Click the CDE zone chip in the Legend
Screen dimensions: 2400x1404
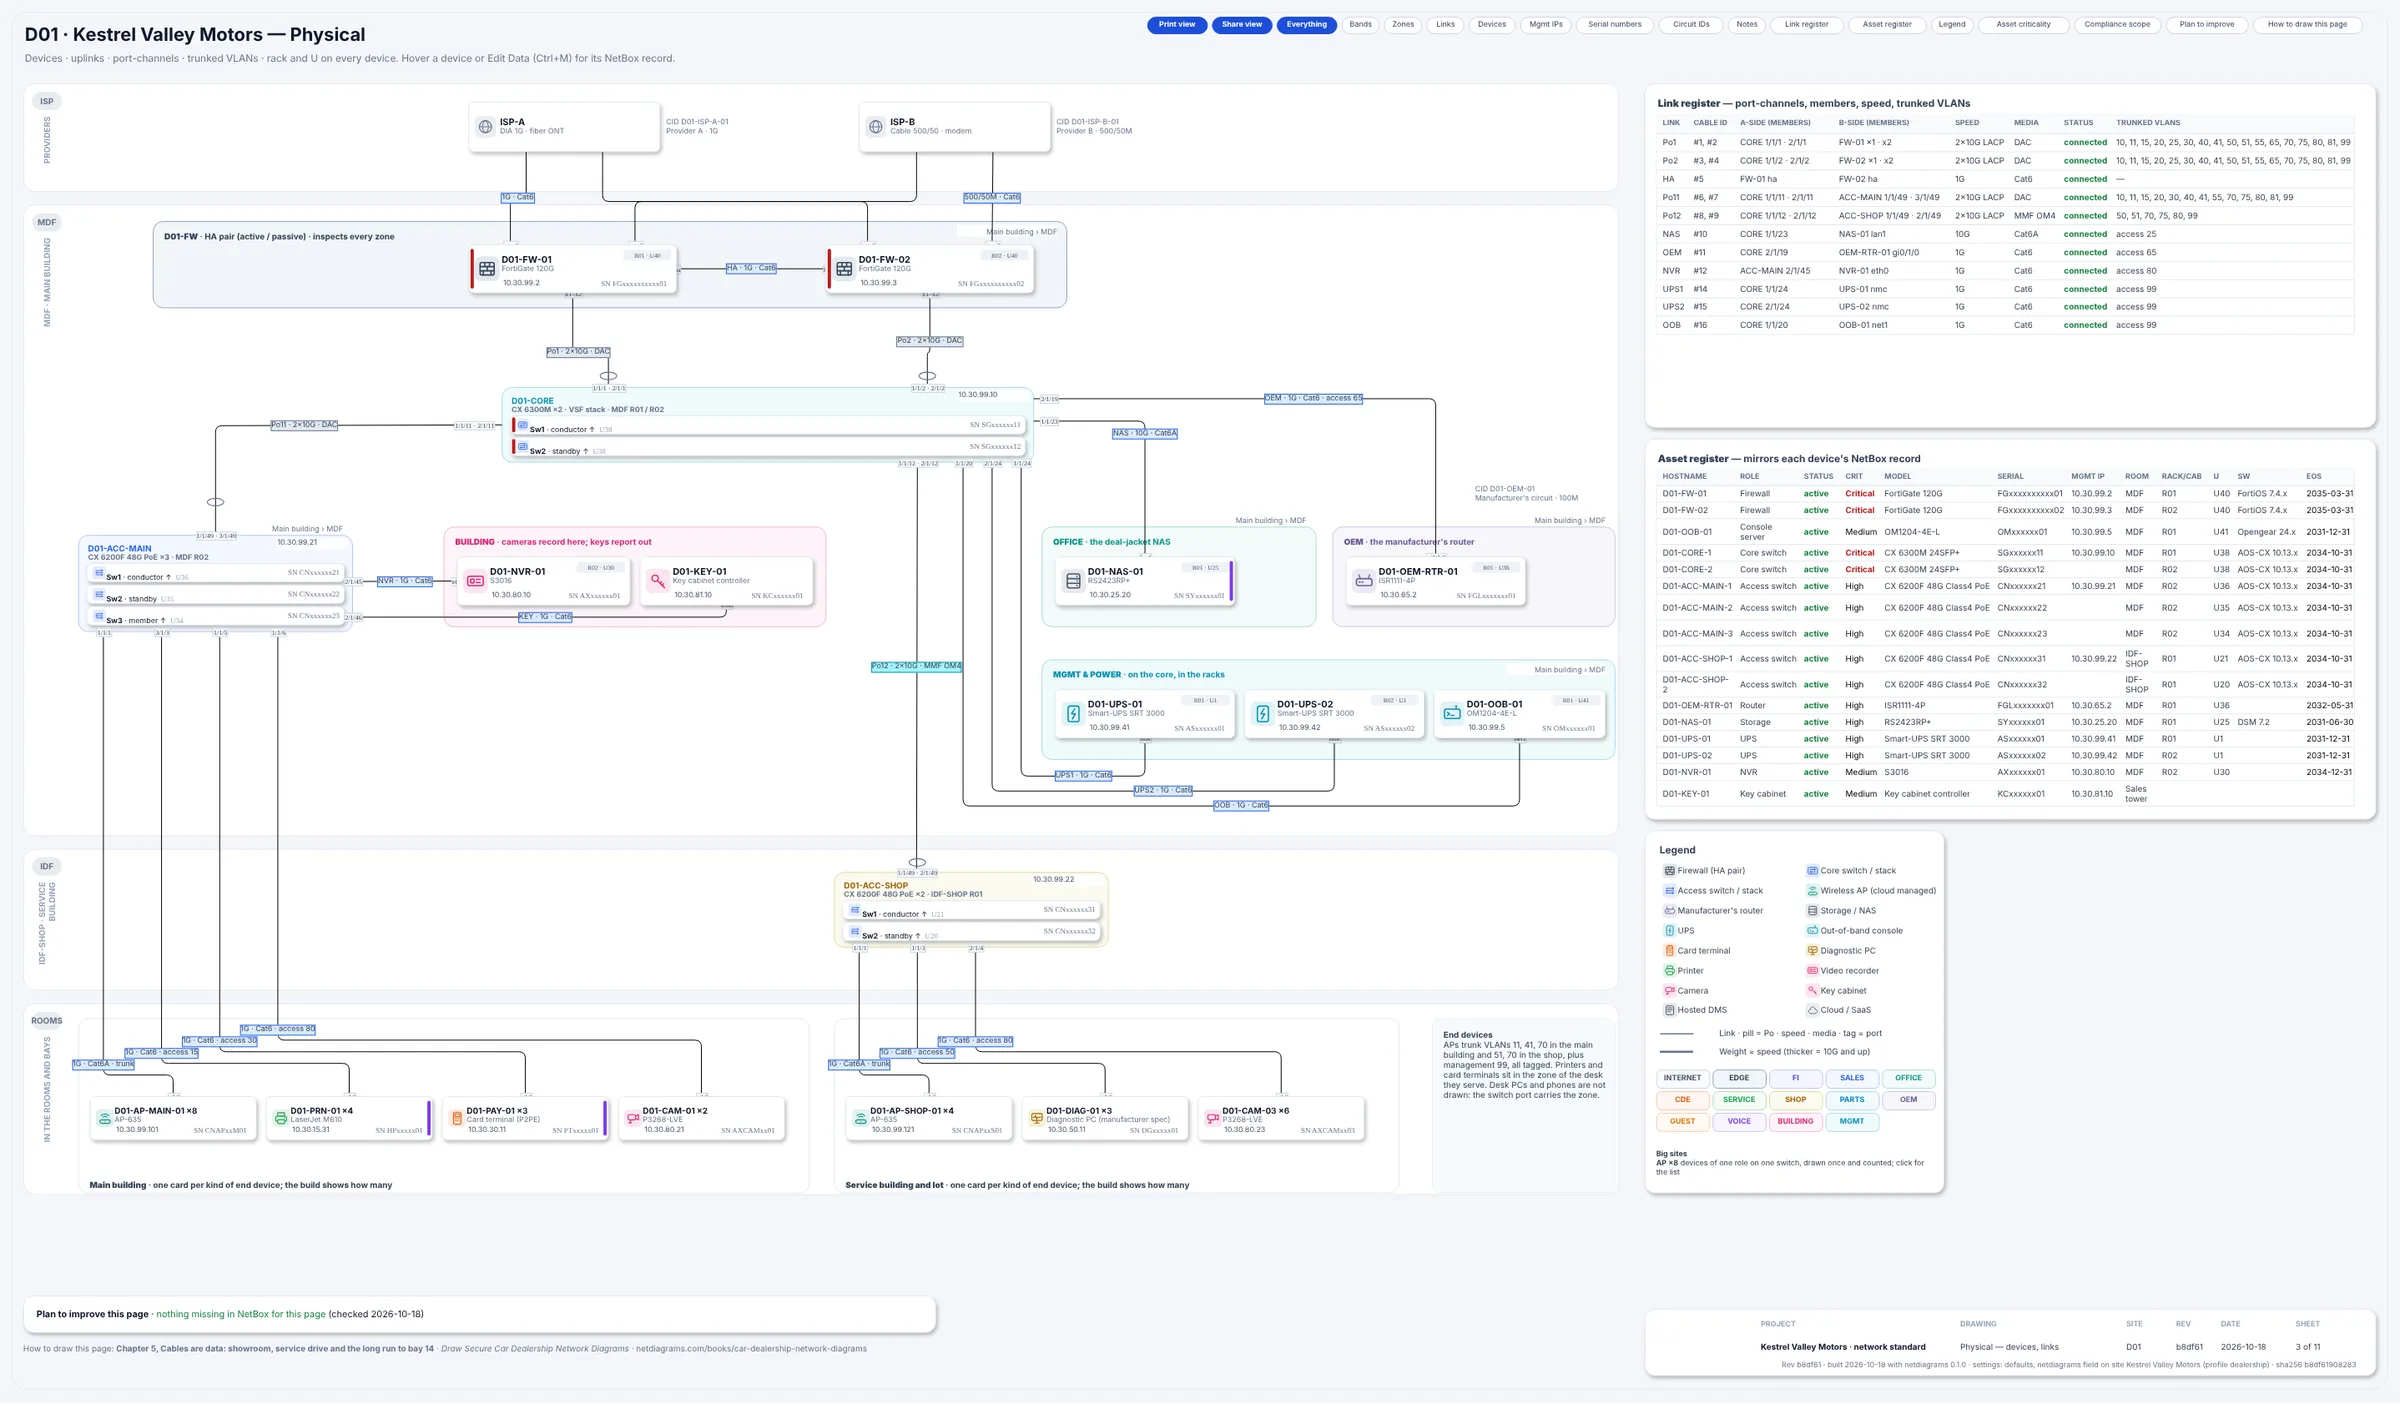pyautogui.click(x=1682, y=1100)
